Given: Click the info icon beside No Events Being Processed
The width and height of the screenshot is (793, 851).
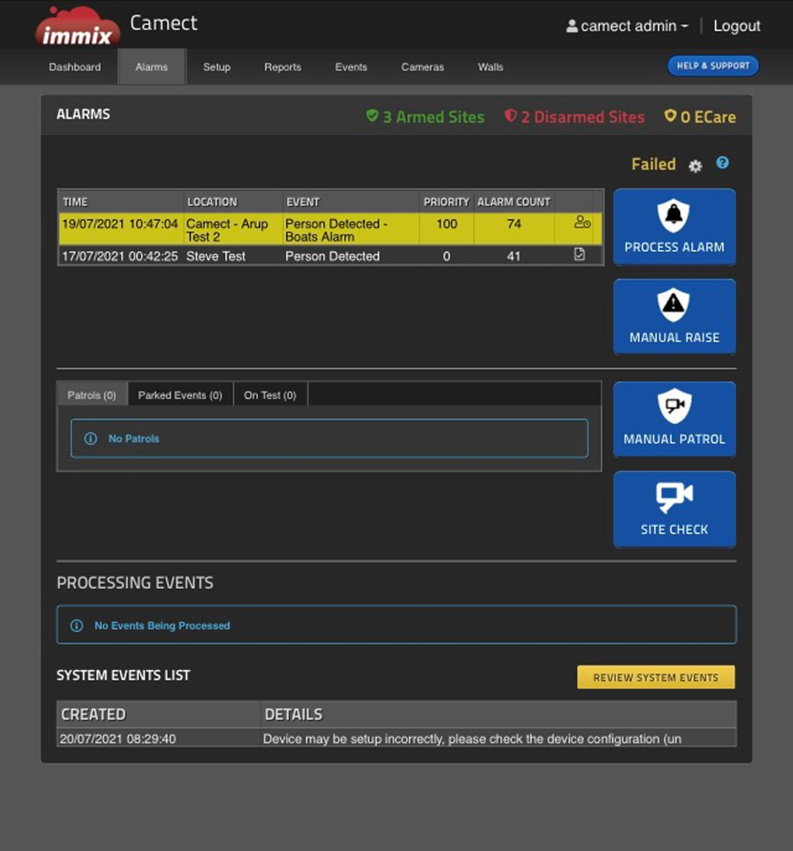Looking at the screenshot, I should pos(77,626).
